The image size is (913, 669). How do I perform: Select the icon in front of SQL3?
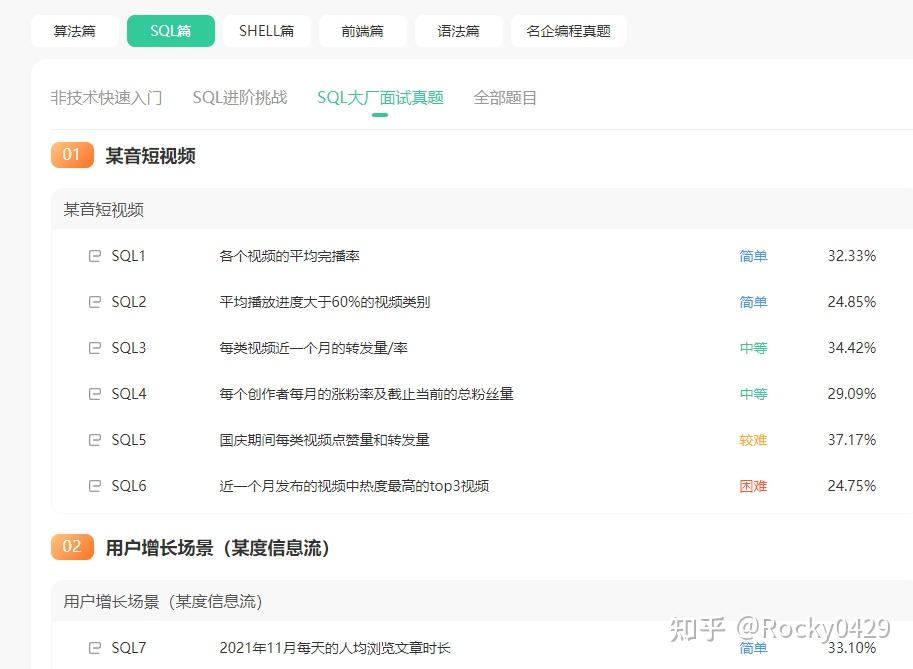[94, 348]
